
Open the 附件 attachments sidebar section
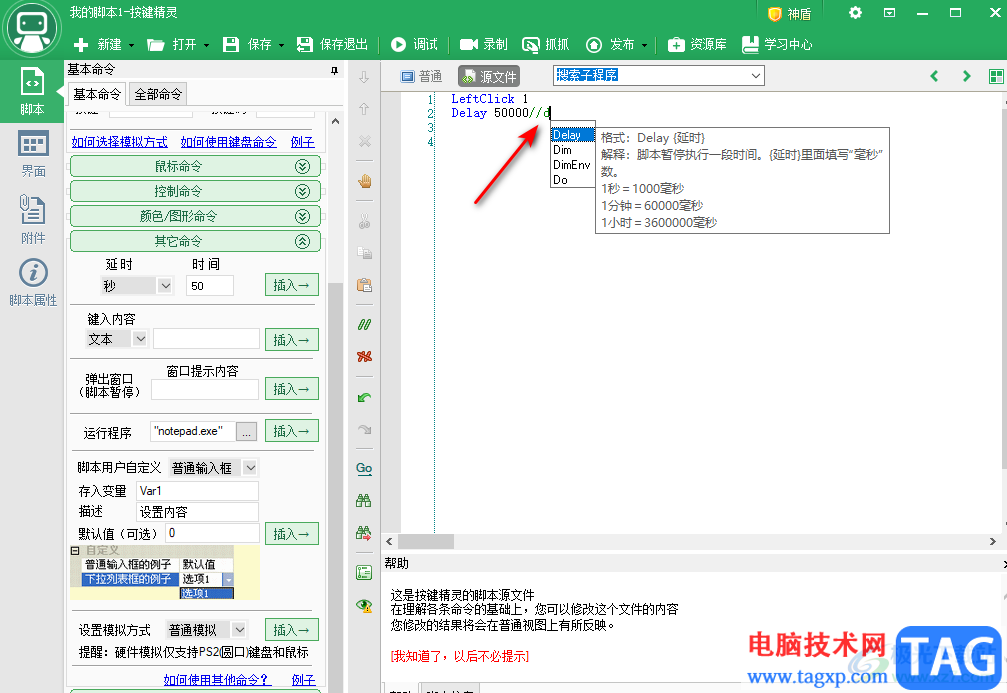point(33,219)
